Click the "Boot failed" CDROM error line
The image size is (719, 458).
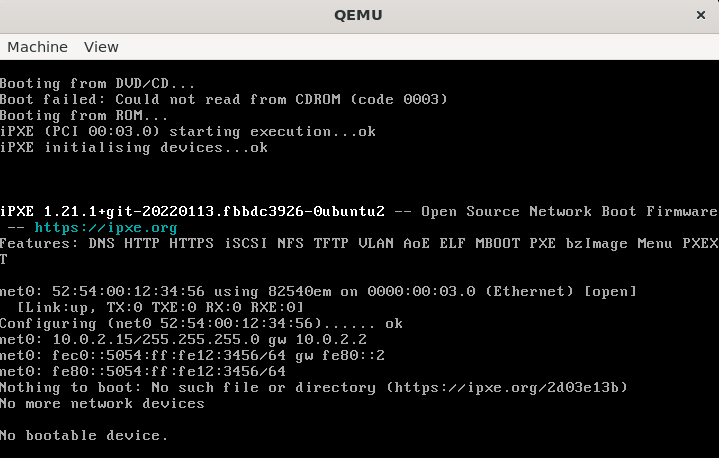(x=223, y=99)
